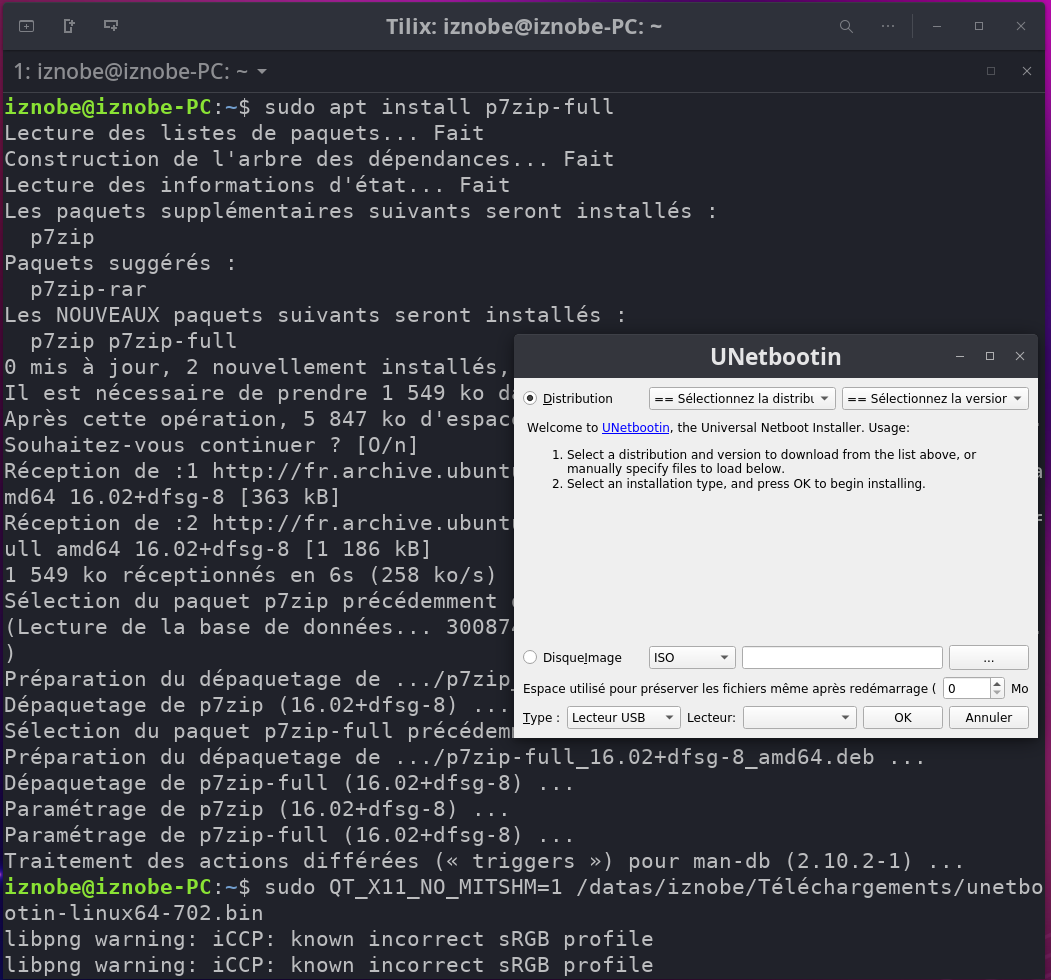Close the Tilix window
Screen dimensions: 1051x980
(1021, 26)
